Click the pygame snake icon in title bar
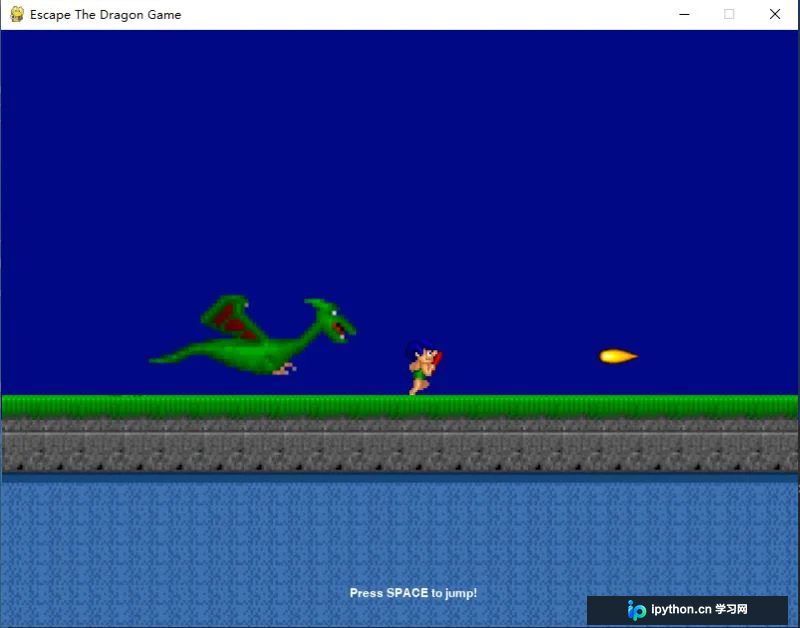The width and height of the screenshot is (800, 628). [x=17, y=14]
